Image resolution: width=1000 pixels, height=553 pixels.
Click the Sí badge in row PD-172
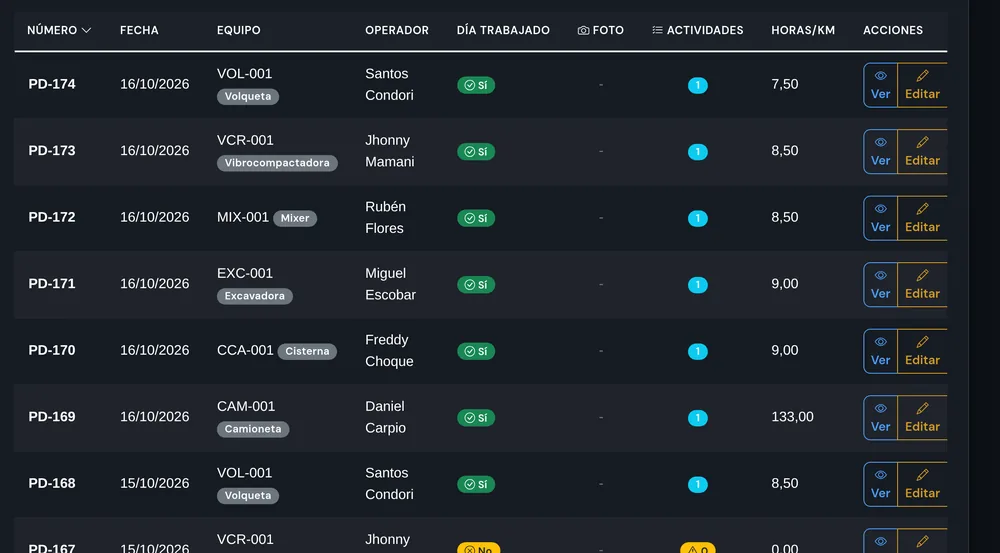[x=476, y=218]
